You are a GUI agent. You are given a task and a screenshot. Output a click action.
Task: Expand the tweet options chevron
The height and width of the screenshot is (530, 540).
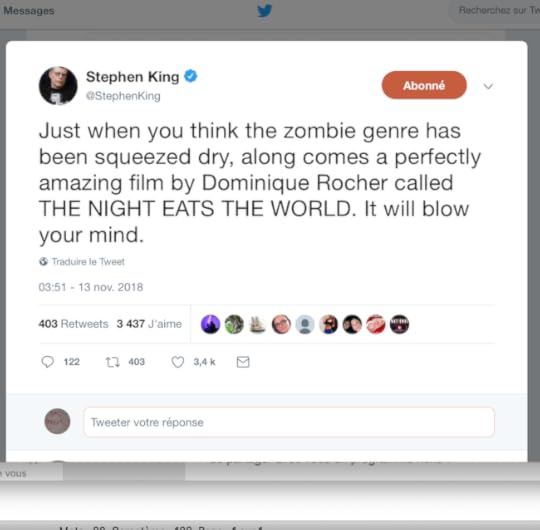click(488, 86)
